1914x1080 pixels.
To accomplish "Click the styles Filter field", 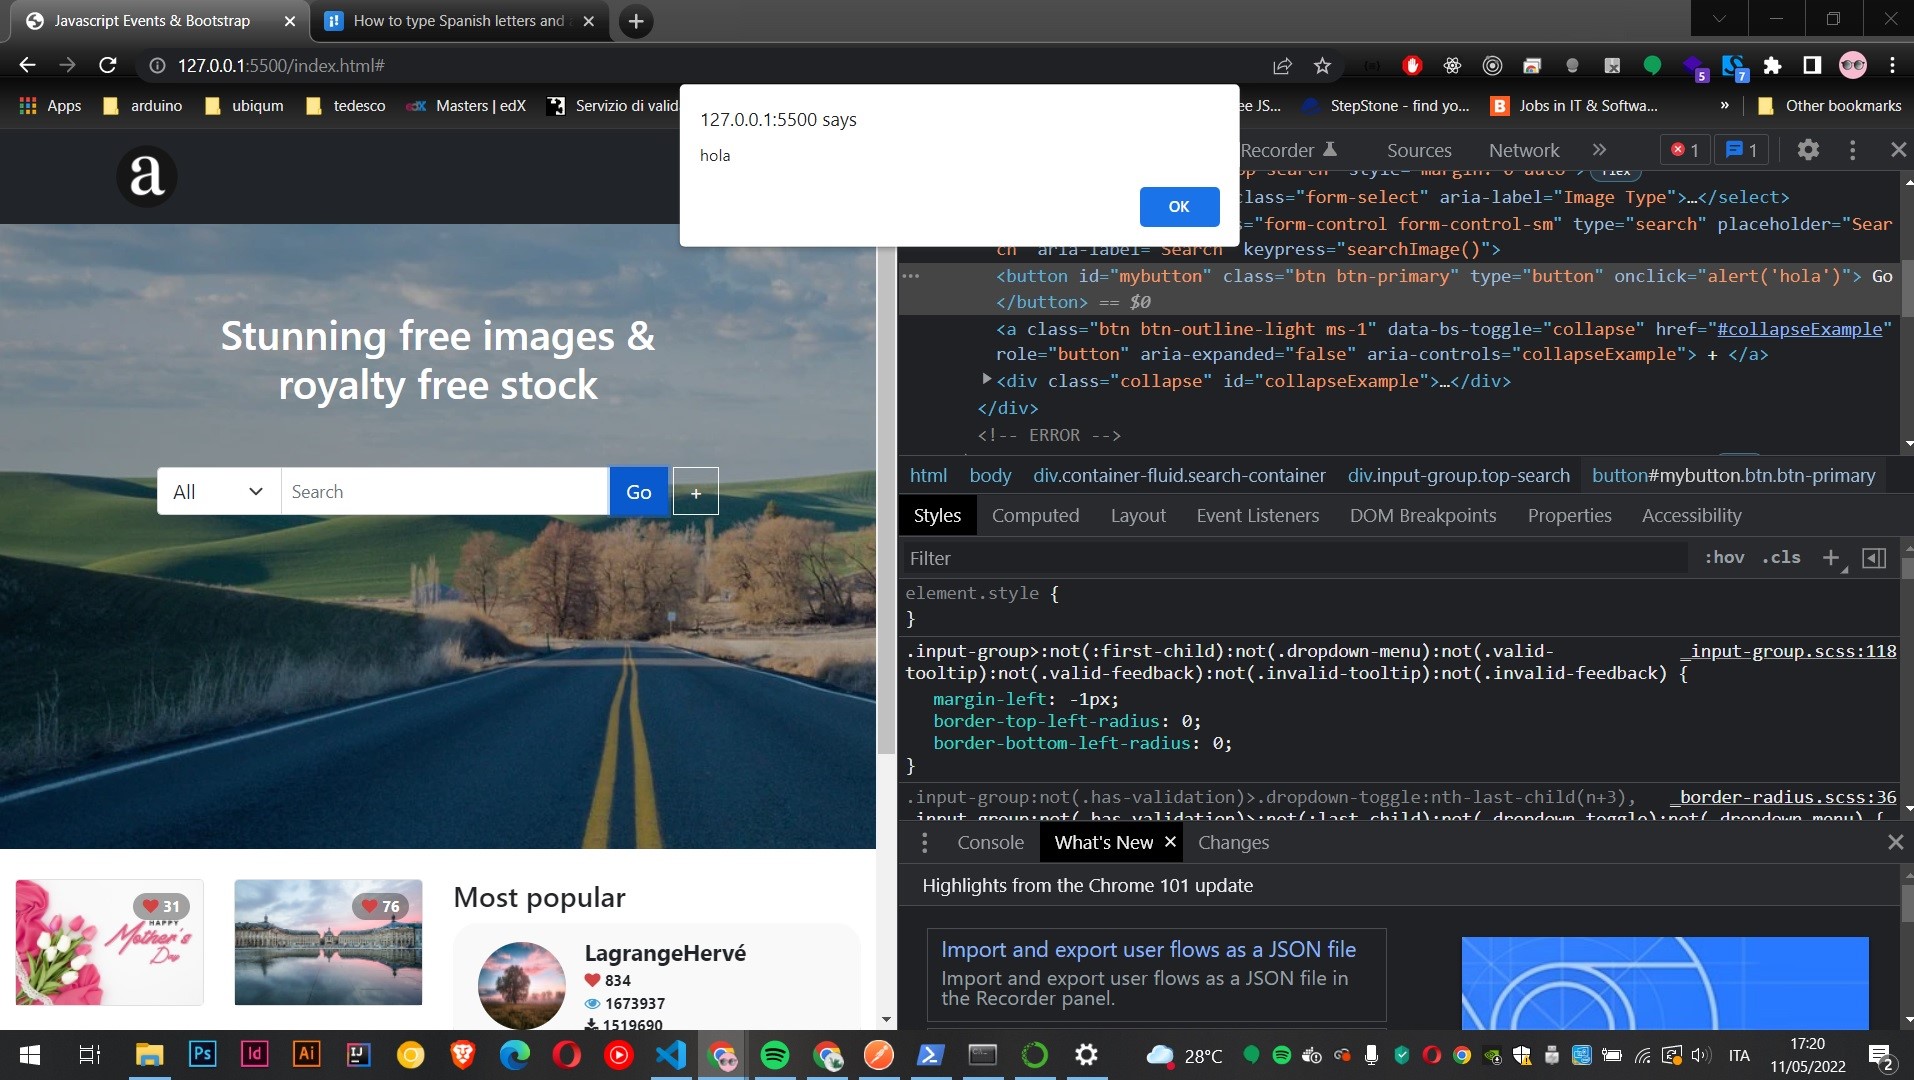I will 1295,558.
